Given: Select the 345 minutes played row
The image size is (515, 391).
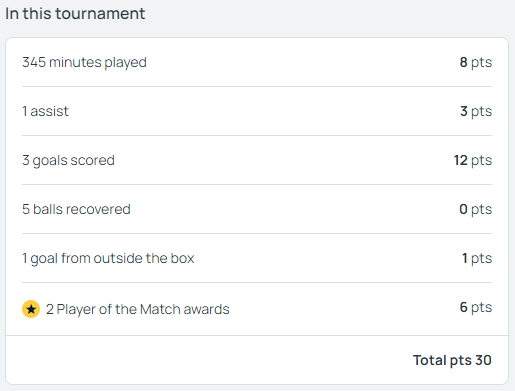Looking at the screenshot, I should (257, 62).
